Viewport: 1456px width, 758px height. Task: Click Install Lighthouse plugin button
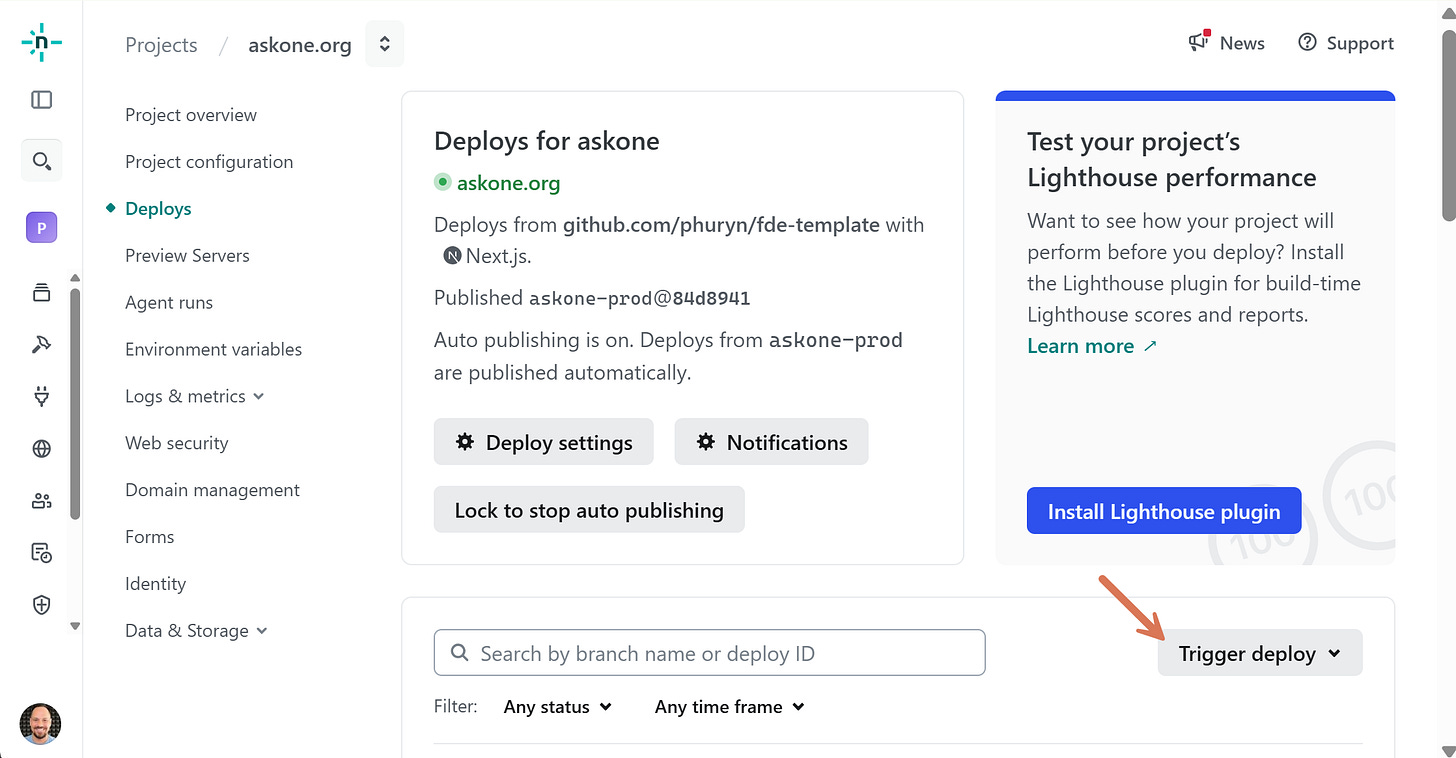(x=1164, y=511)
